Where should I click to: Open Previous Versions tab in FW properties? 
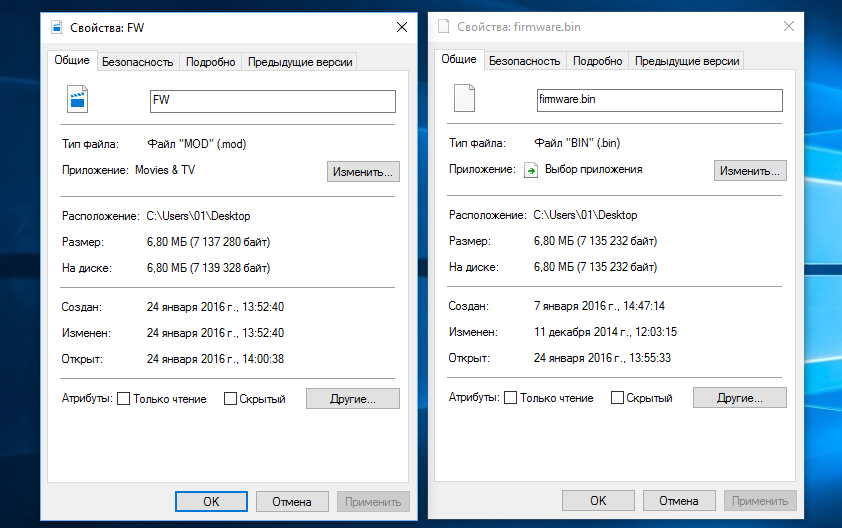[300, 62]
